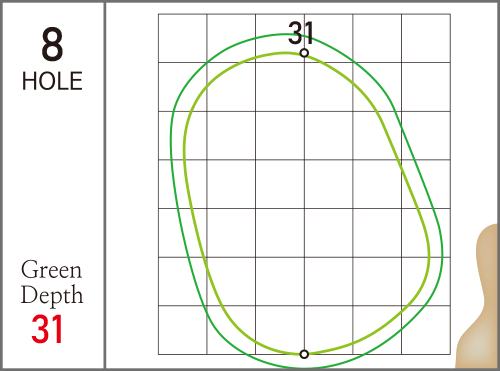Click the center vertical line between markers
Viewport: 500px width, 371px height.
pos(304,203)
